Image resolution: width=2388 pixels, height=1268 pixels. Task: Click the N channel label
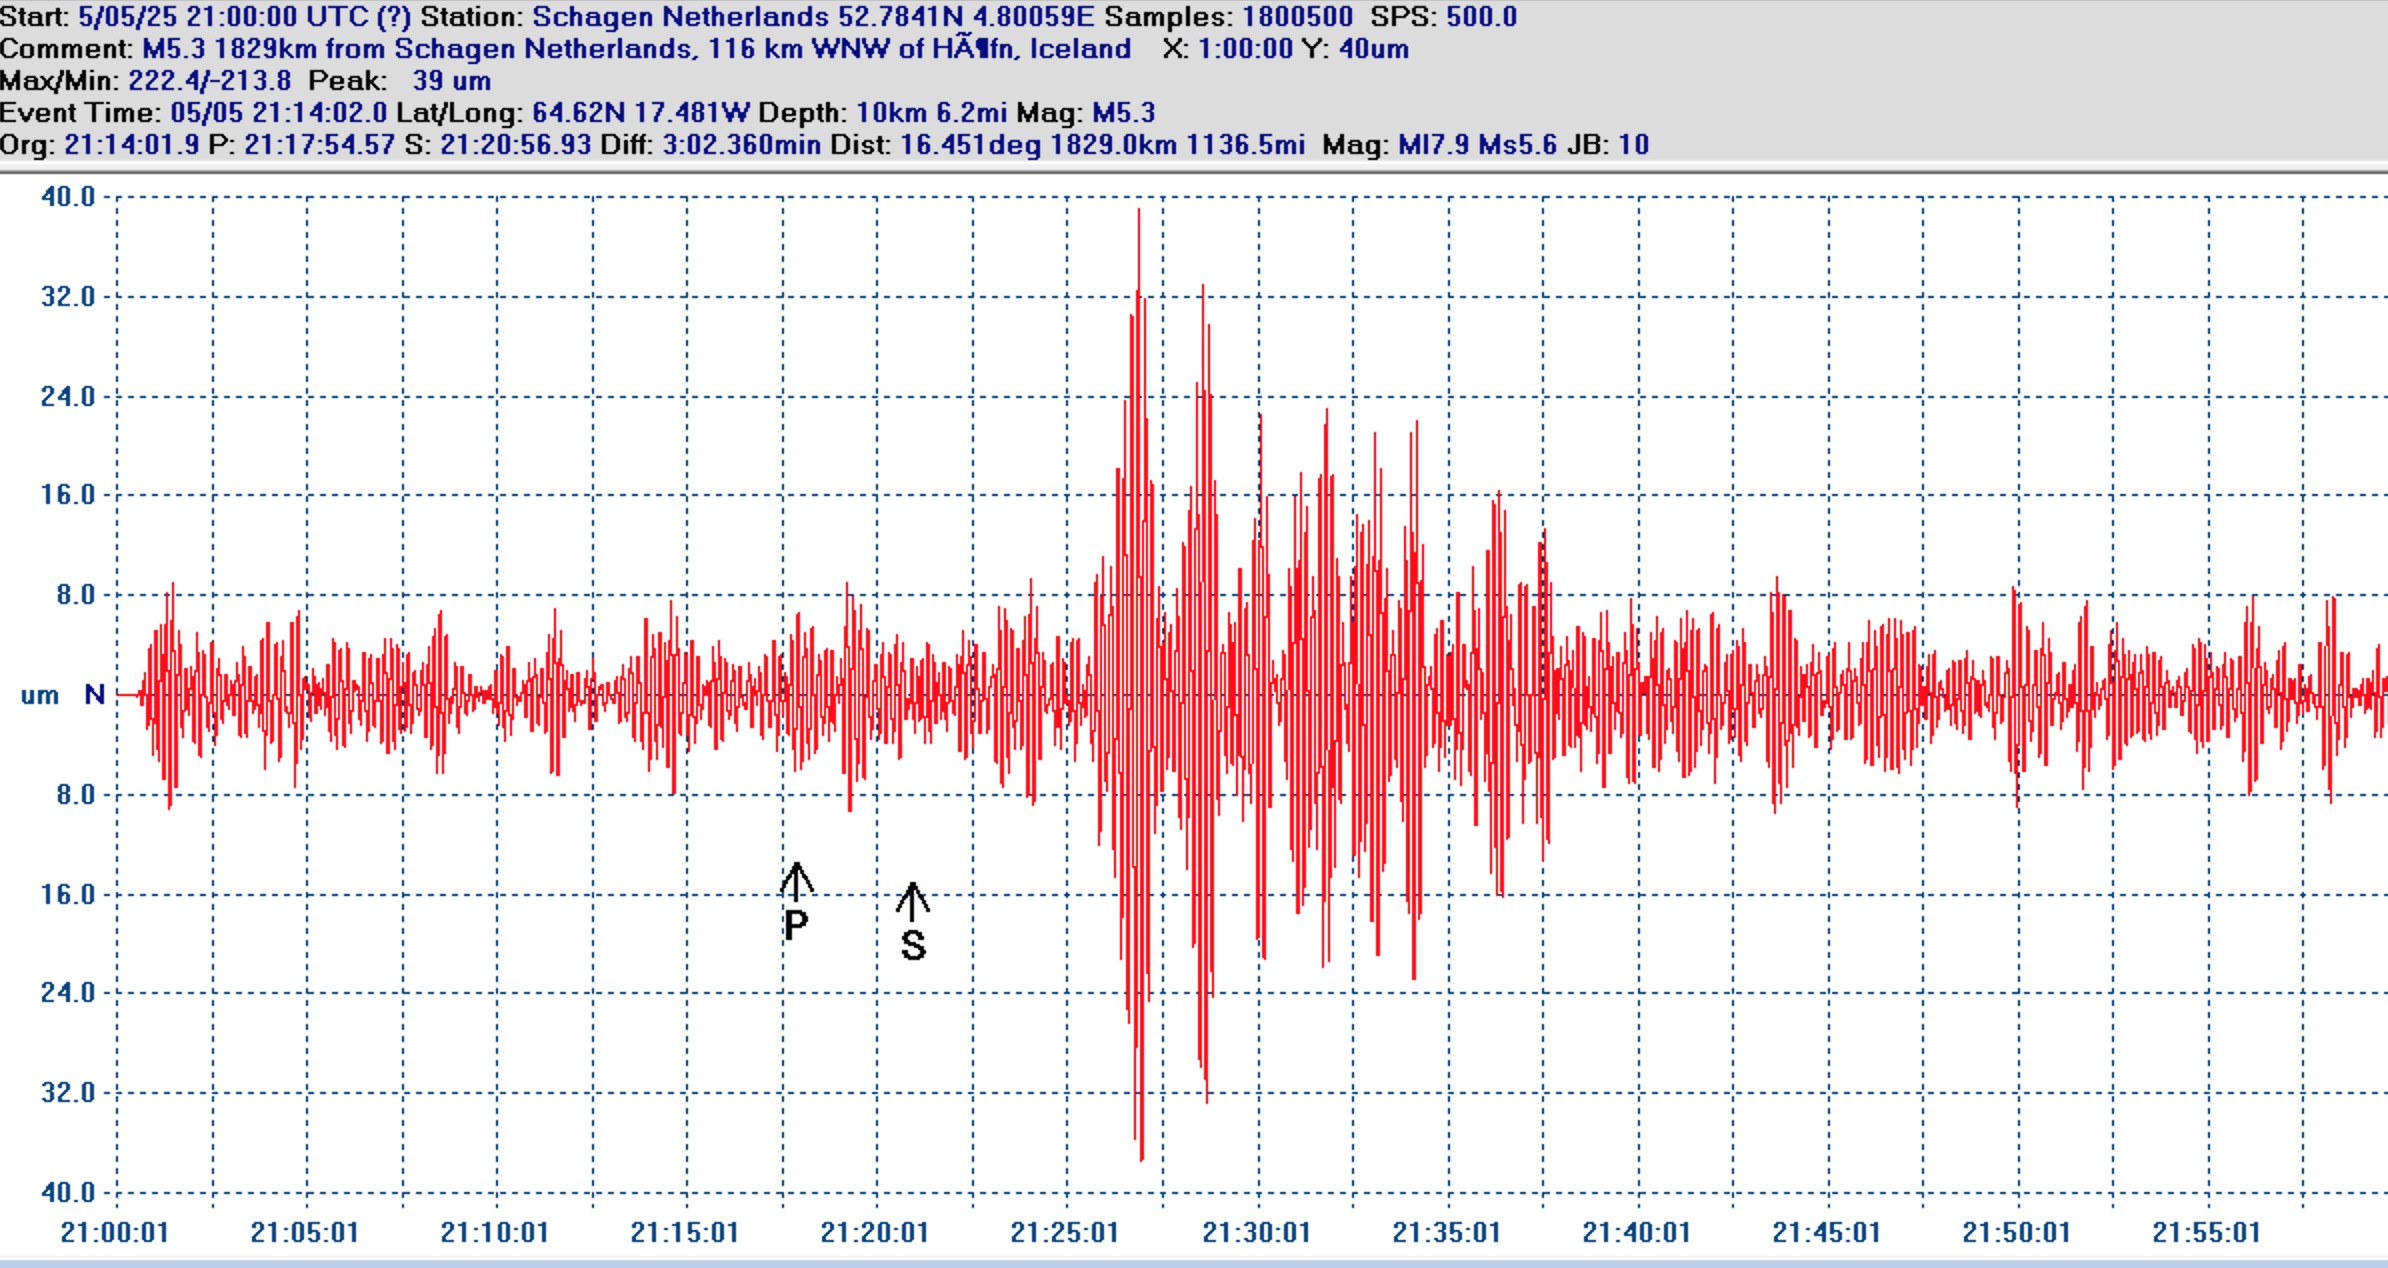95,694
